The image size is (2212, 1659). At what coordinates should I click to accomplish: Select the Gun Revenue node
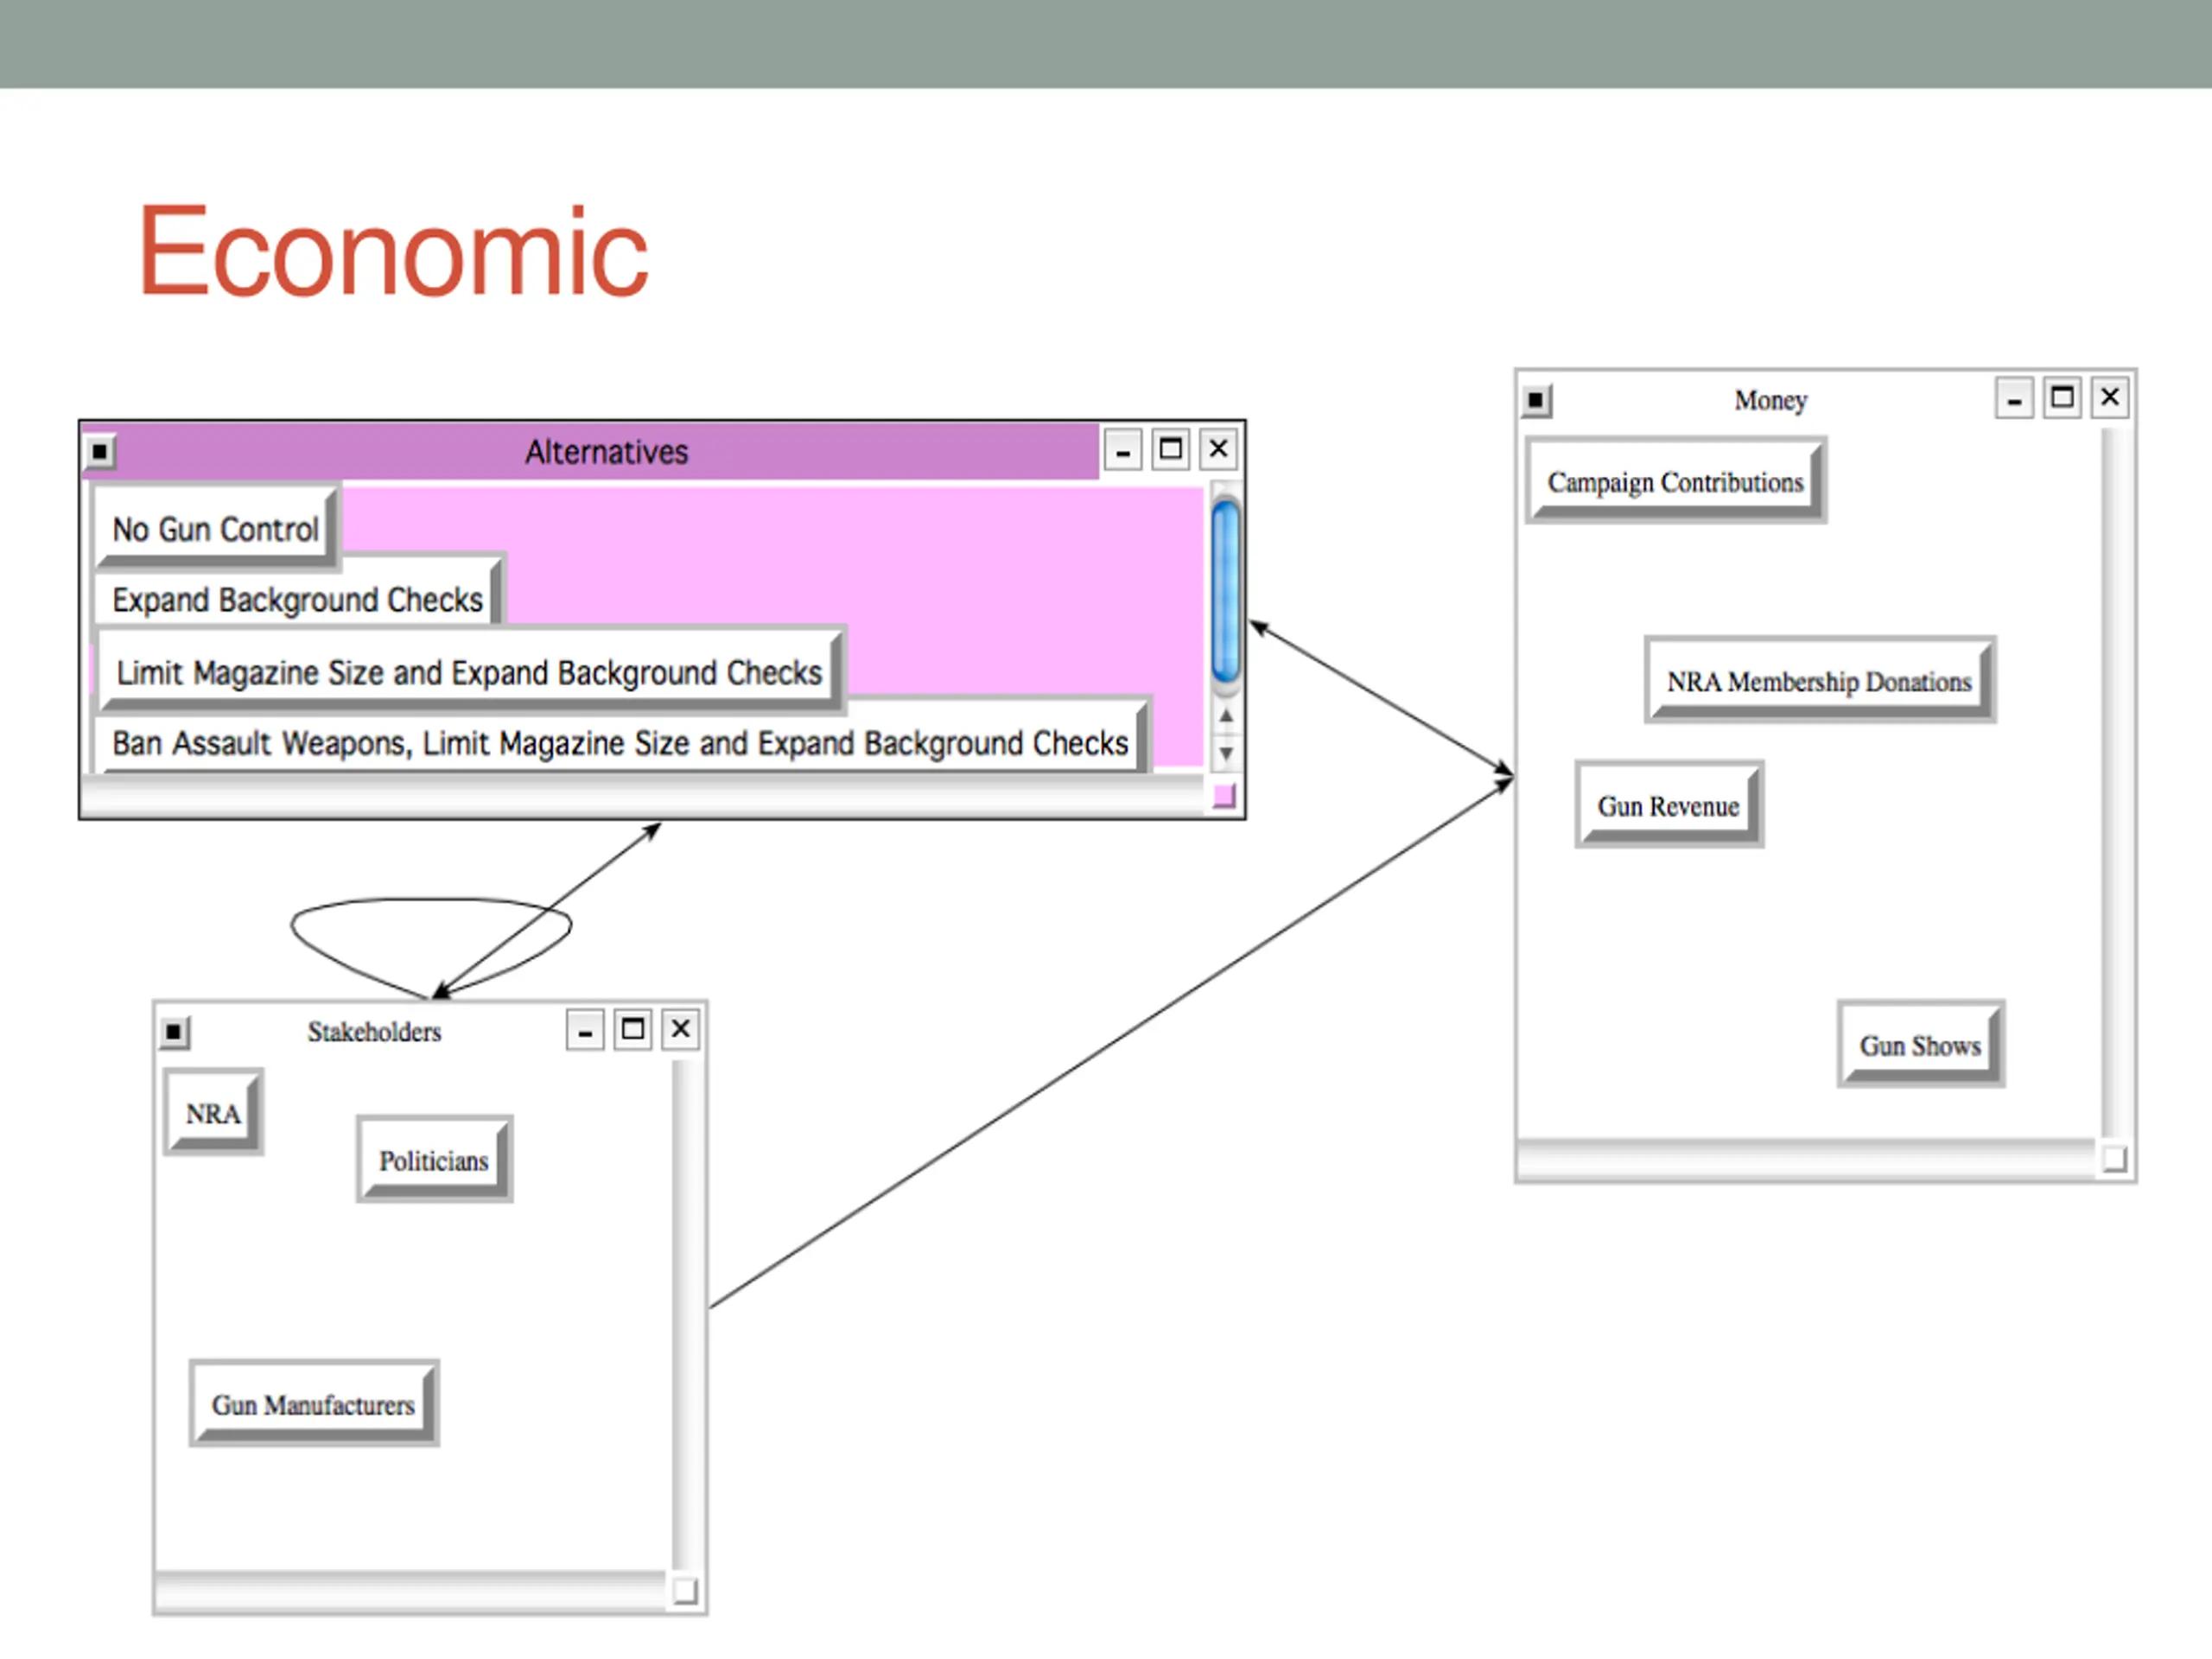click(1668, 806)
